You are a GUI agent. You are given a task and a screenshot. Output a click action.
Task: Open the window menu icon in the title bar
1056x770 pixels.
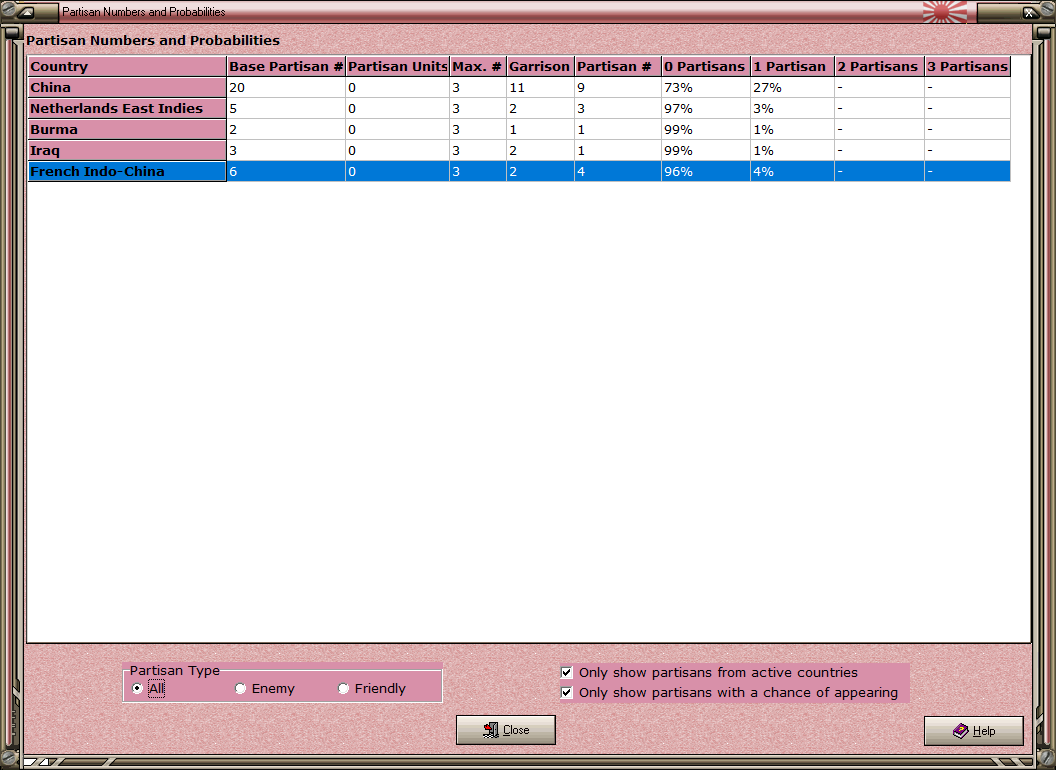[x=27, y=11]
